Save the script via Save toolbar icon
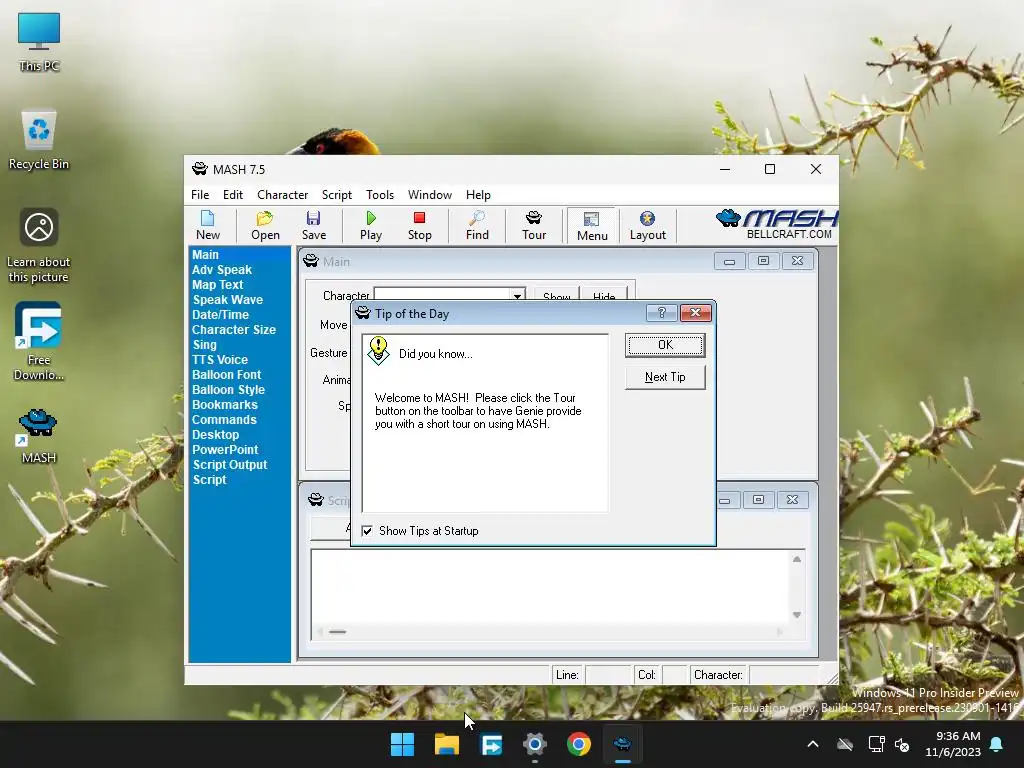Image resolution: width=1024 pixels, height=768 pixels. (313, 226)
